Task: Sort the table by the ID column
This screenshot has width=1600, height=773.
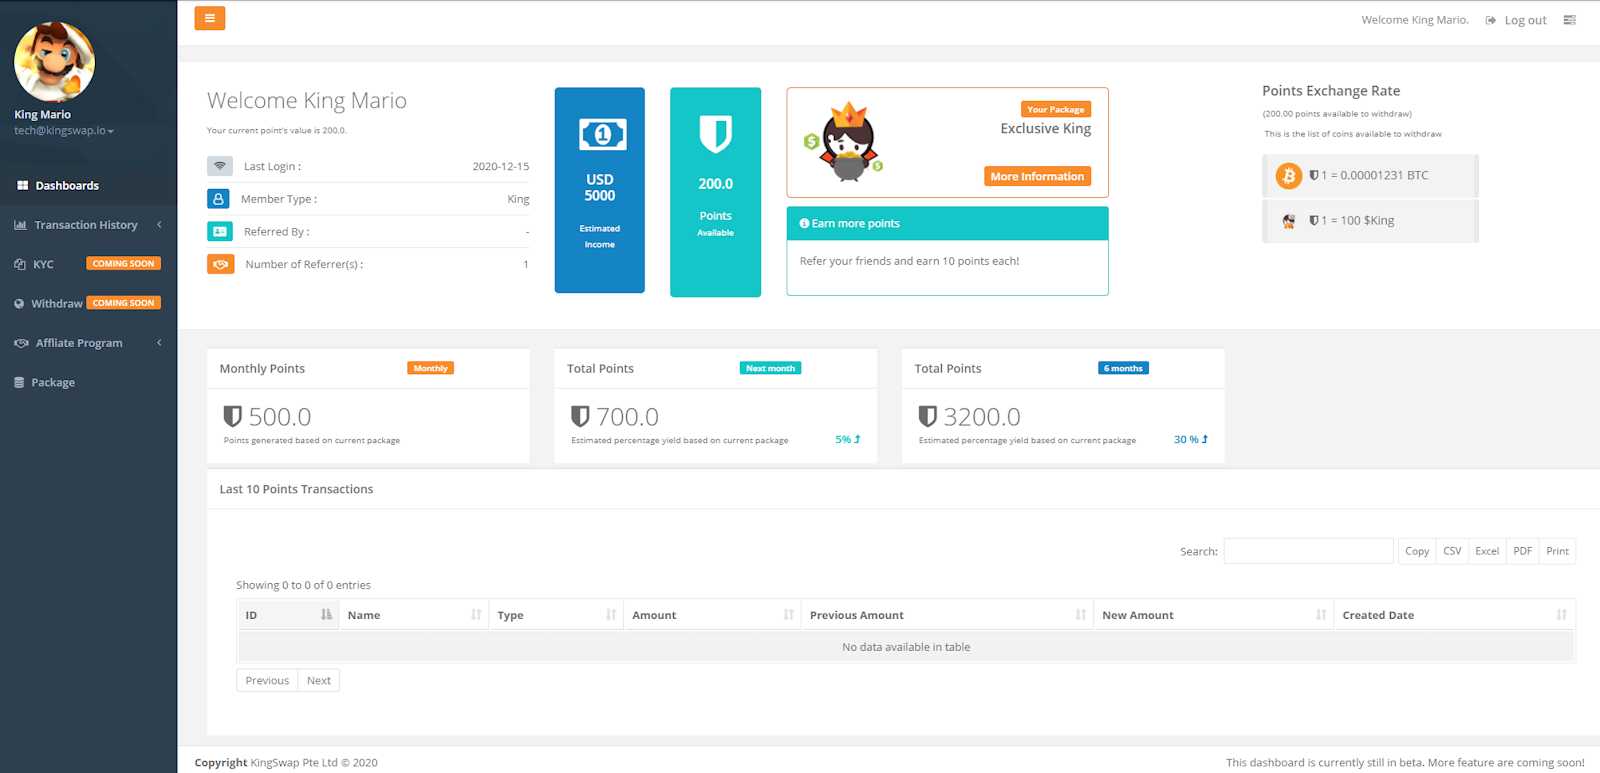Action: [288, 615]
